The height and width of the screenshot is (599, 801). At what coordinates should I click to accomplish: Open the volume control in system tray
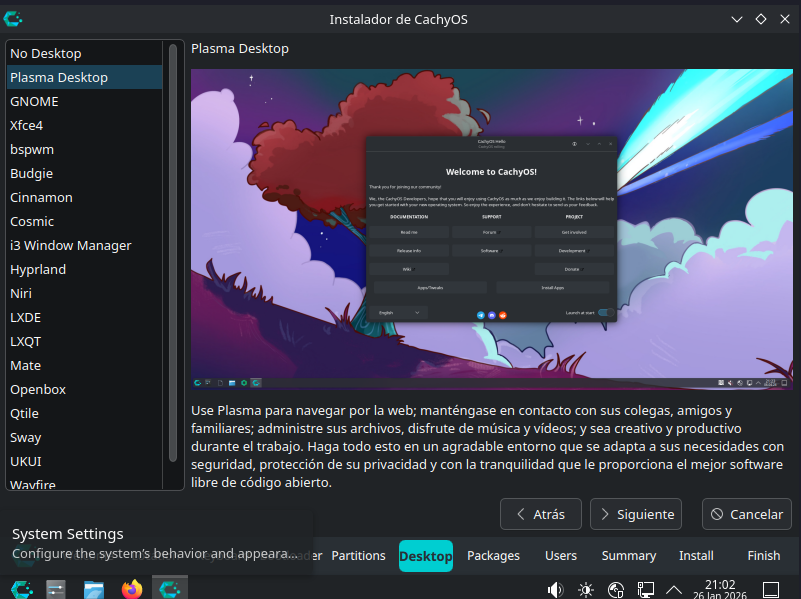click(555, 589)
